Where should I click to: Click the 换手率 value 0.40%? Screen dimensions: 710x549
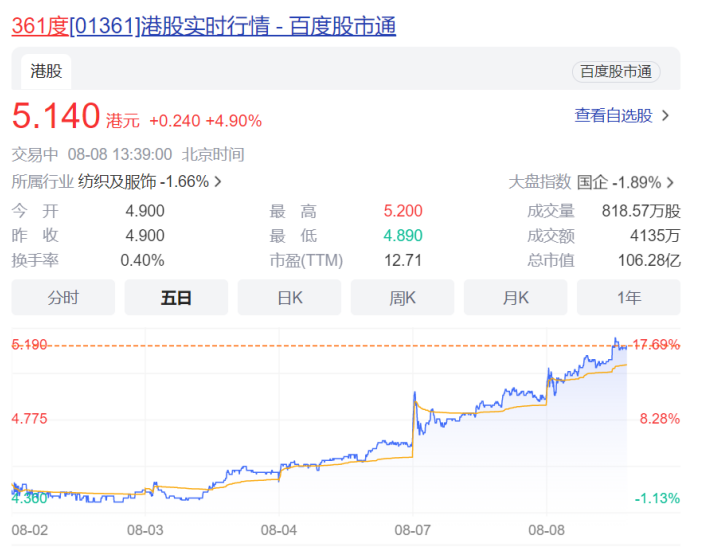[142, 260]
